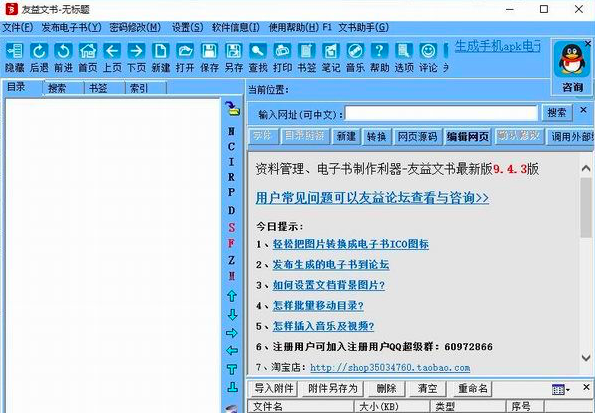
Task: Click the letter D in vertical toolbar
Action: coord(231,210)
